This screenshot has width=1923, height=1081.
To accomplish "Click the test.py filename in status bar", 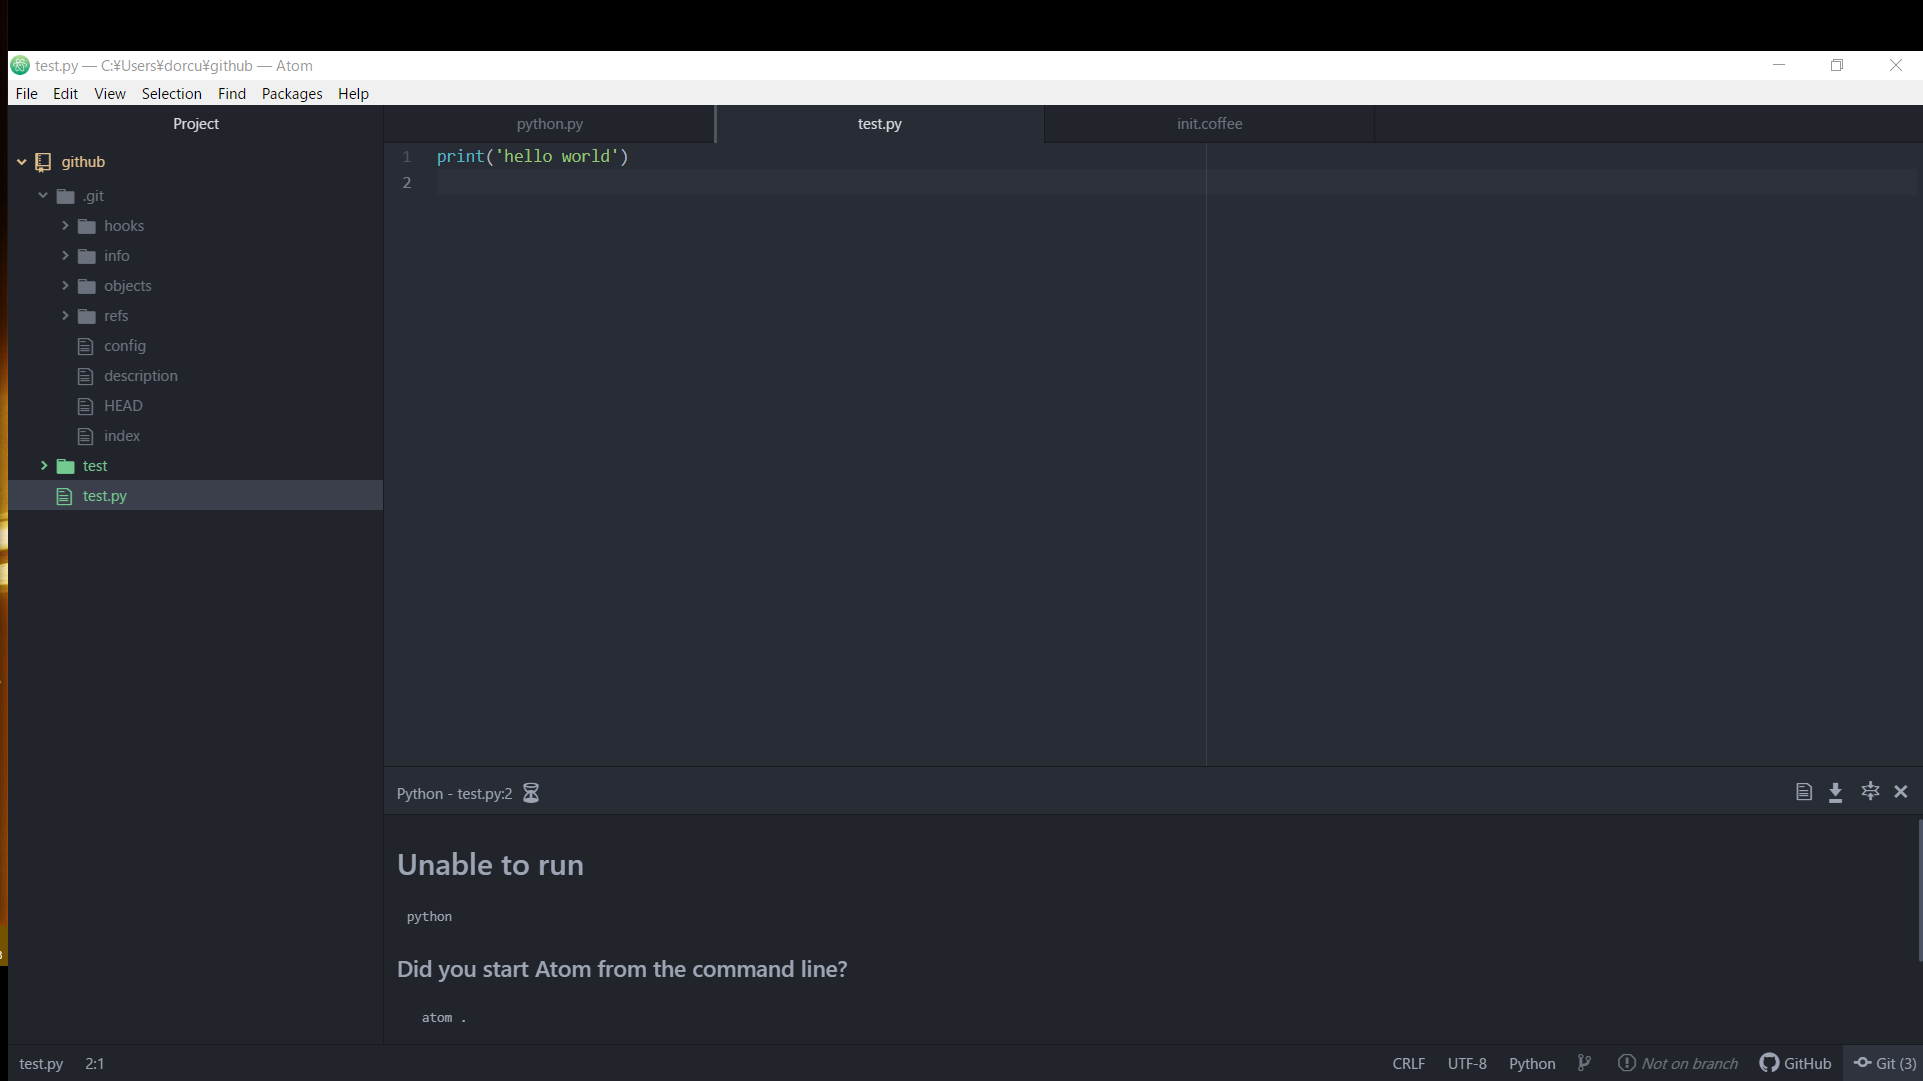I will click(41, 1063).
